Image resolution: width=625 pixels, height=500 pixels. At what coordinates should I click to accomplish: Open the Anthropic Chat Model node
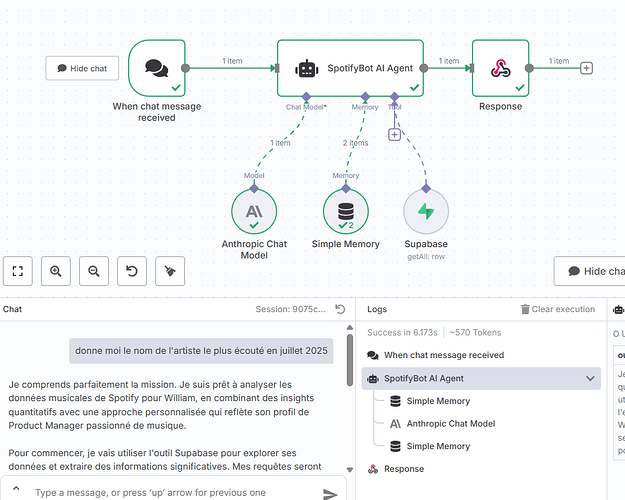click(254, 211)
